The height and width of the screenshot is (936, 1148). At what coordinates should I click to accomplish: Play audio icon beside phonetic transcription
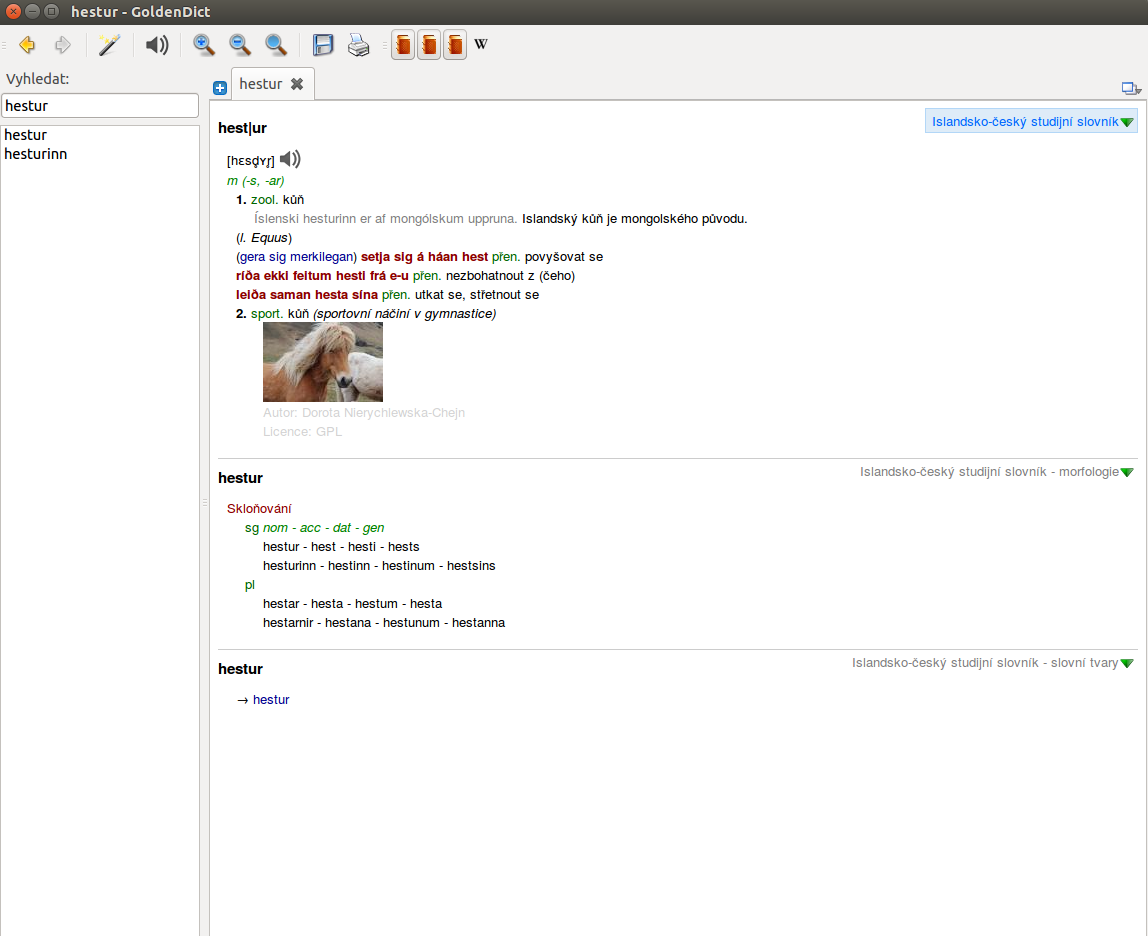point(290,159)
